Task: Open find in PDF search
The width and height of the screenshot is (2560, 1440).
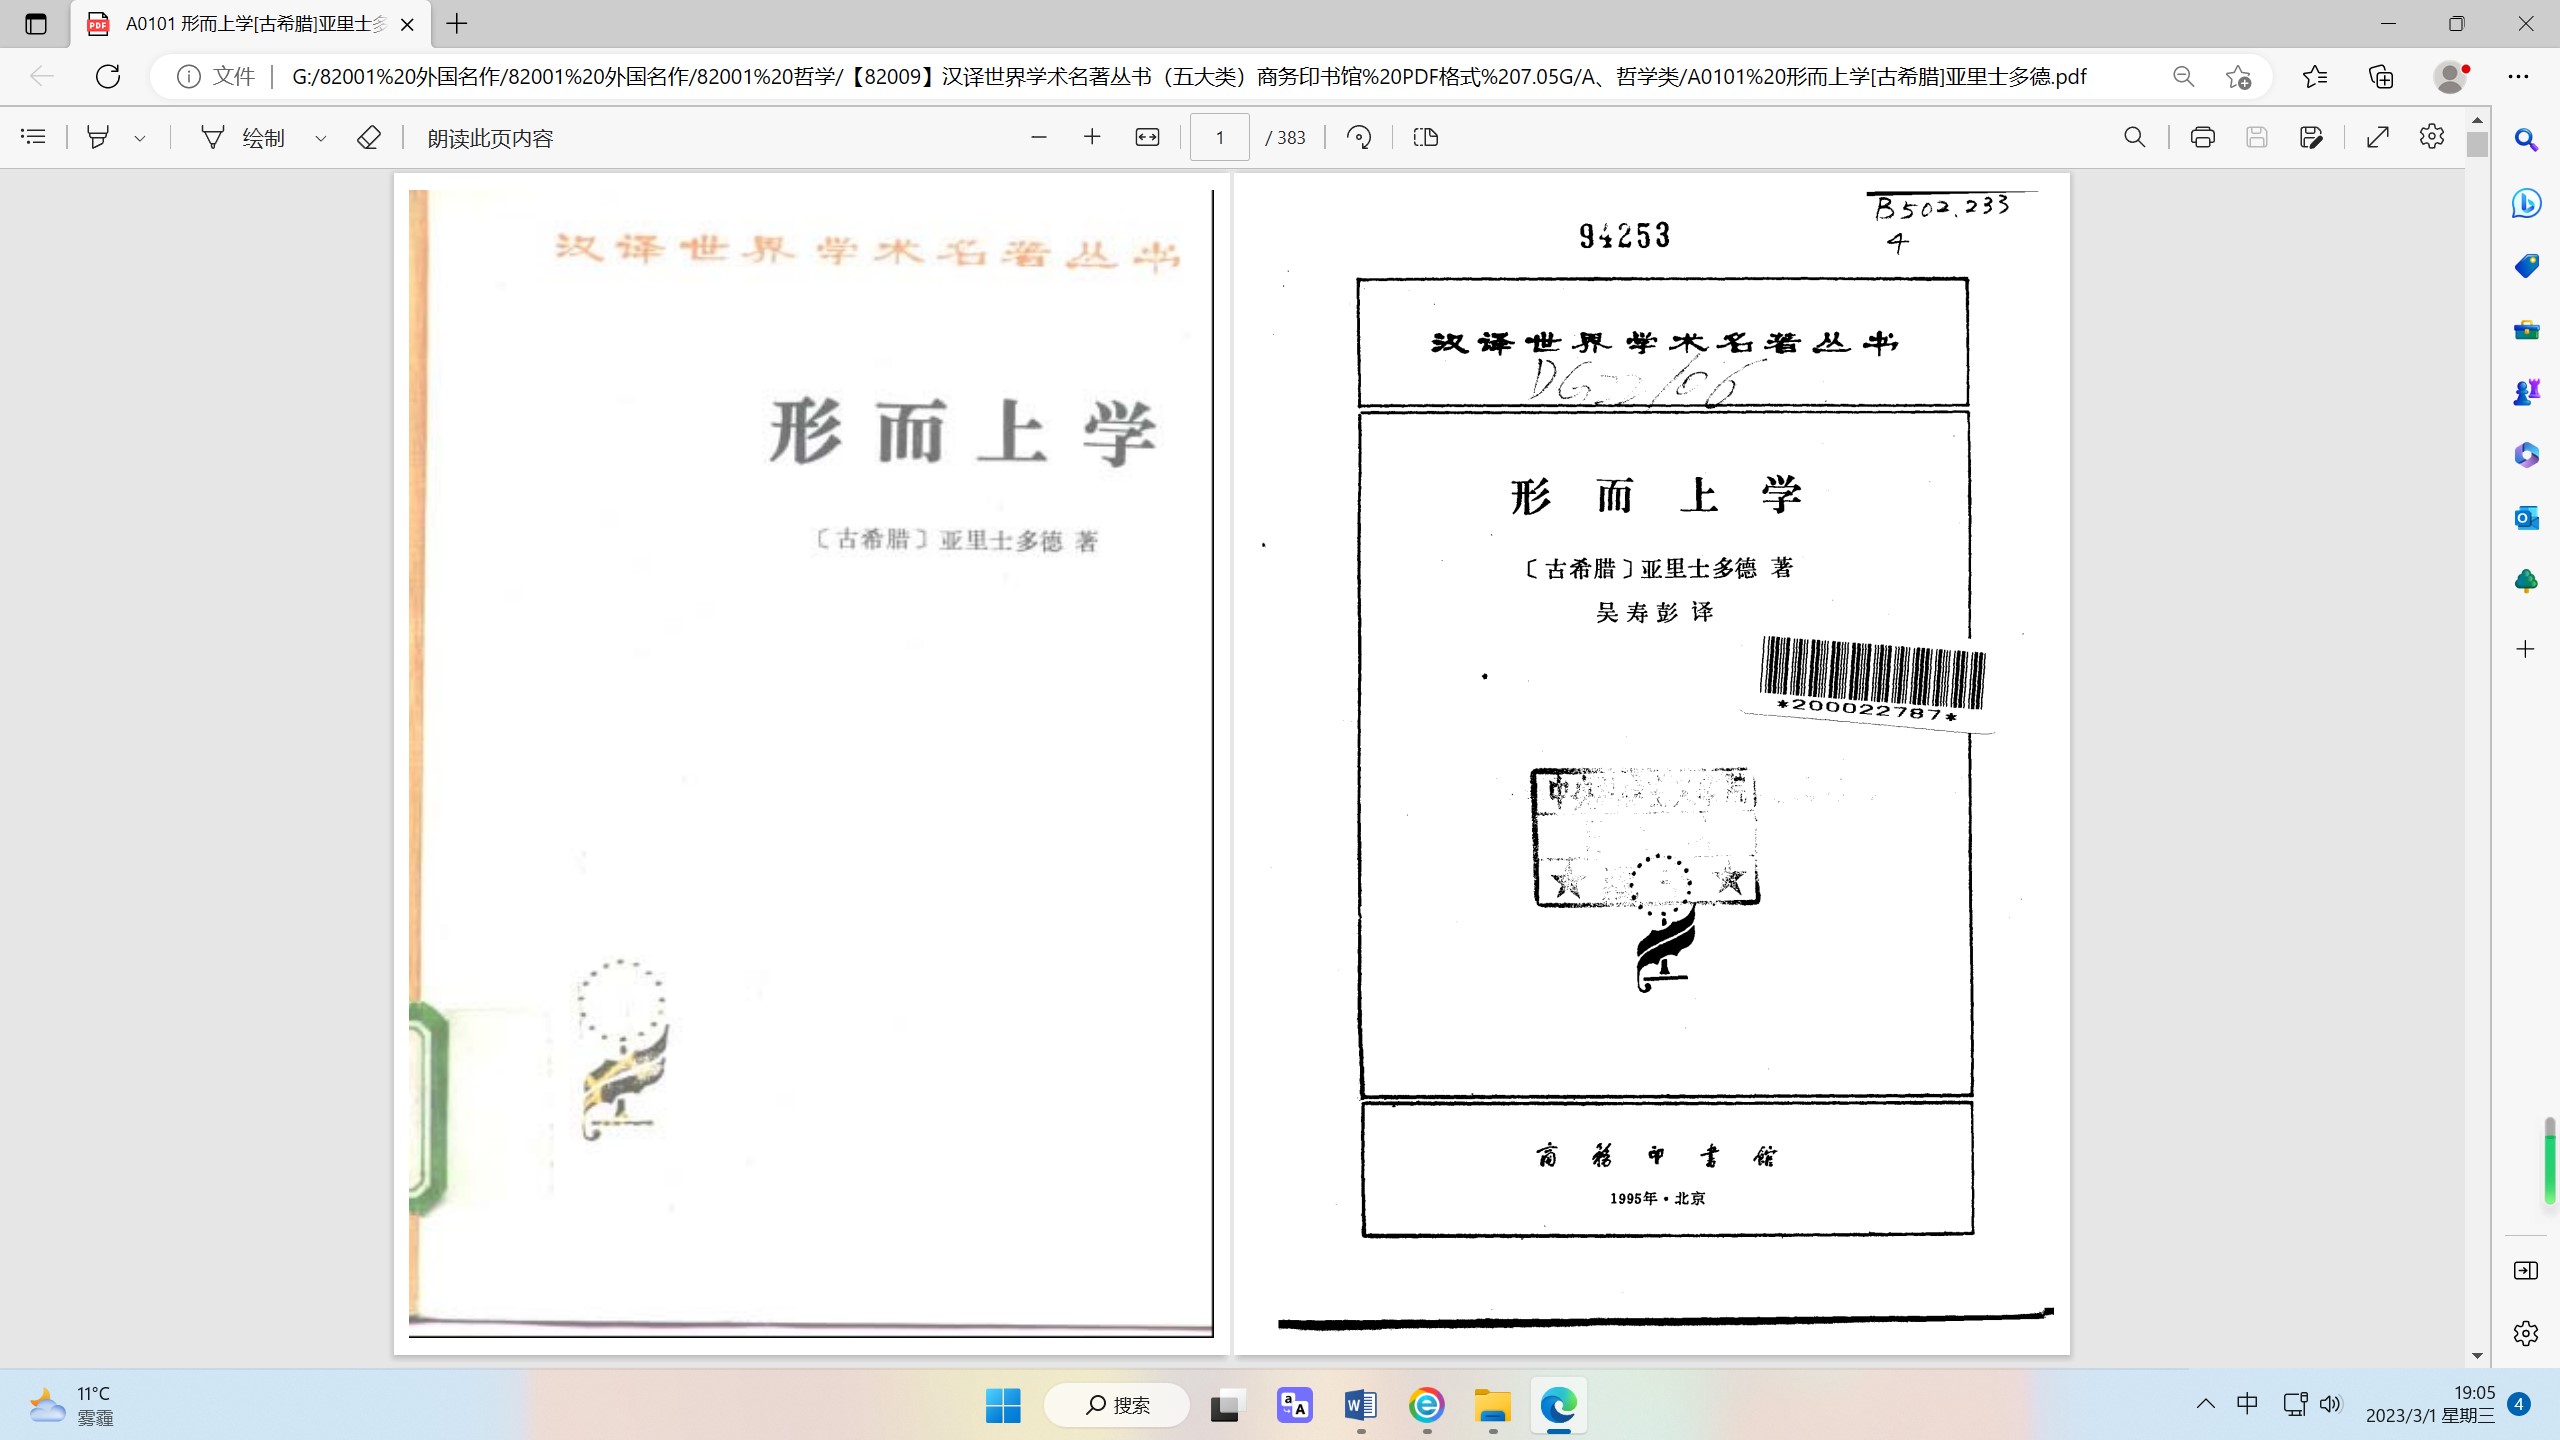Action: (x=2135, y=137)
